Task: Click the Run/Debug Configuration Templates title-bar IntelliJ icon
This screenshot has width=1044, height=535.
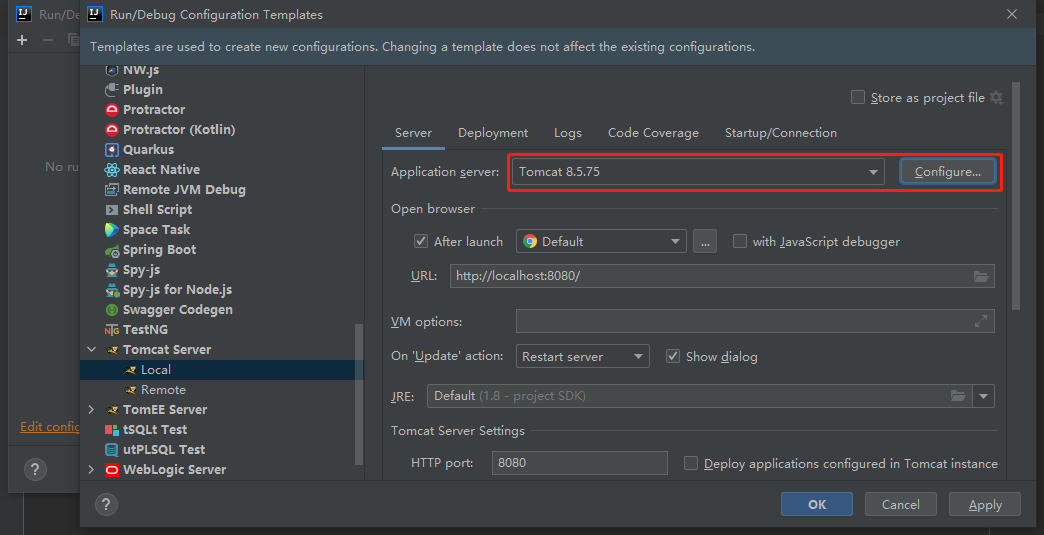Action: [x=95, y=14]
